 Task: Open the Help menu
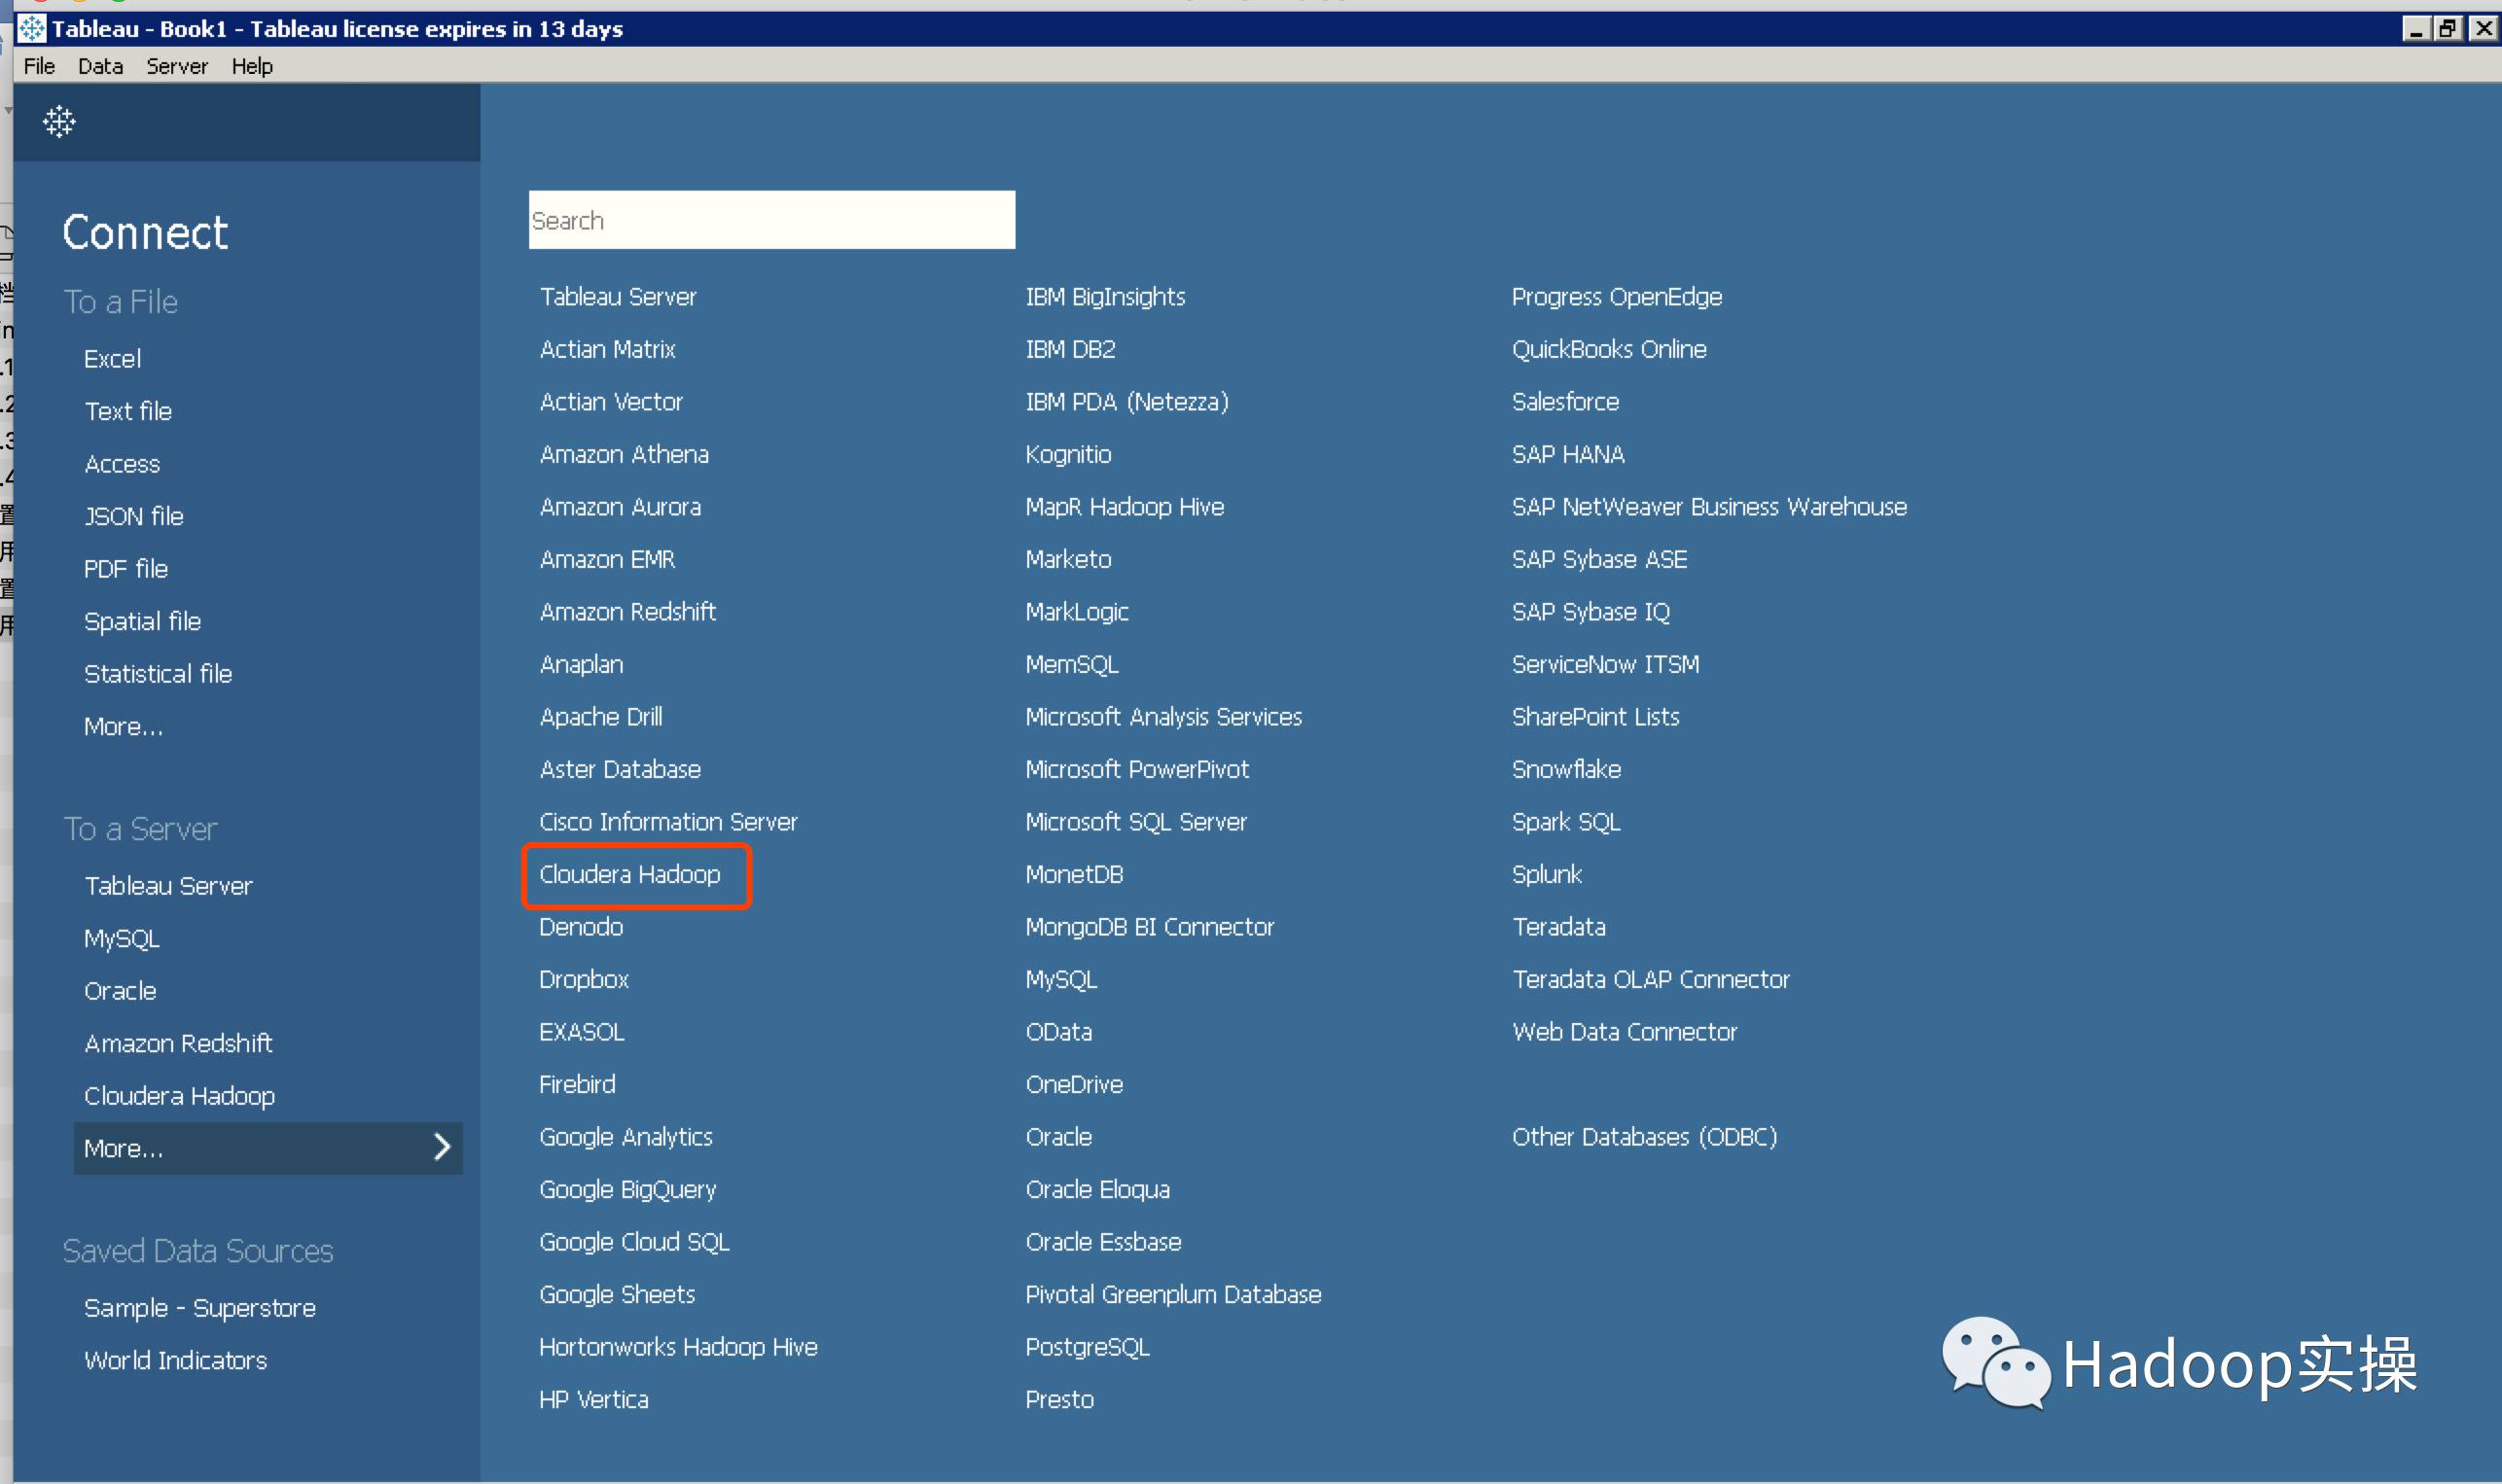point(252,66)
